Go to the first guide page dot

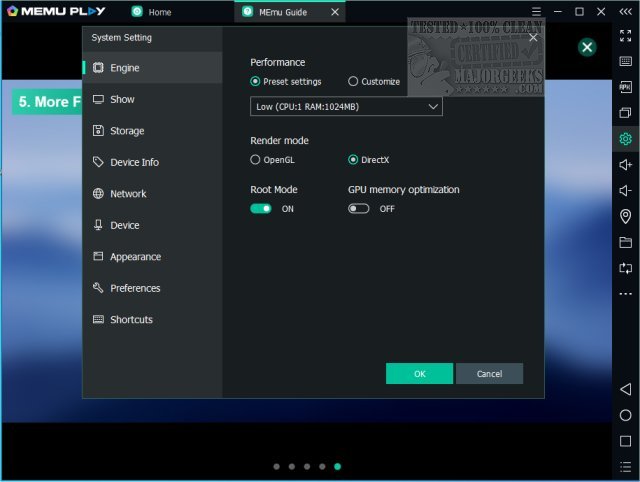(x=276, y=466)
